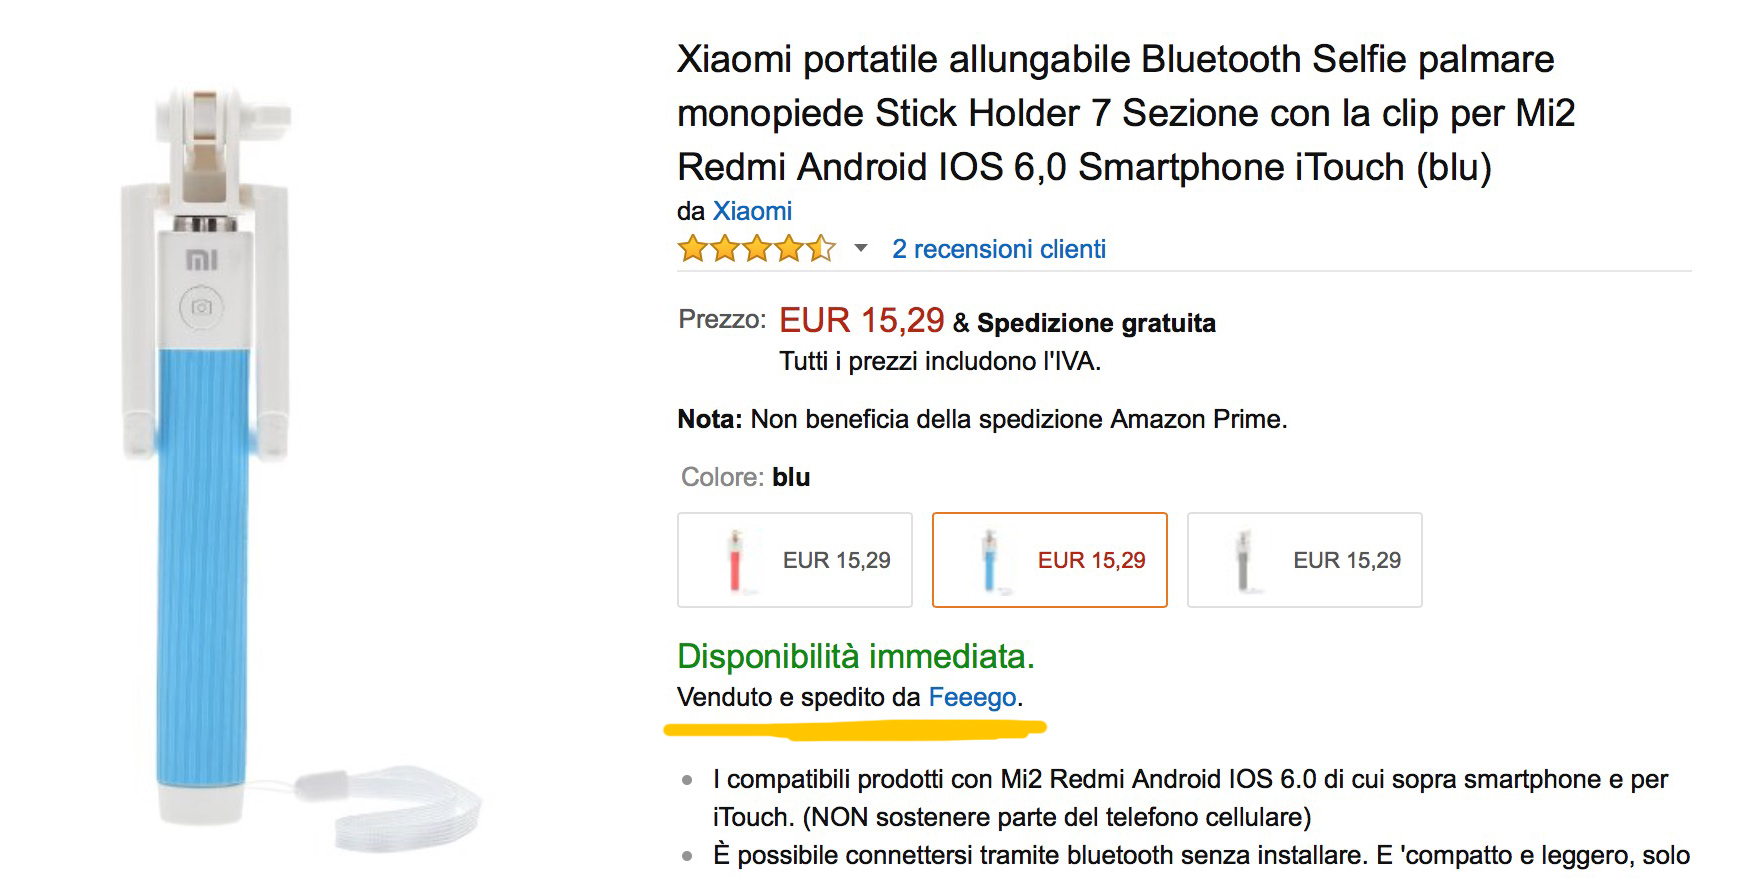This screenshot has height=878, width=1742.
Task: Click the camera shutter button on stick
Action: pos(202,307)
